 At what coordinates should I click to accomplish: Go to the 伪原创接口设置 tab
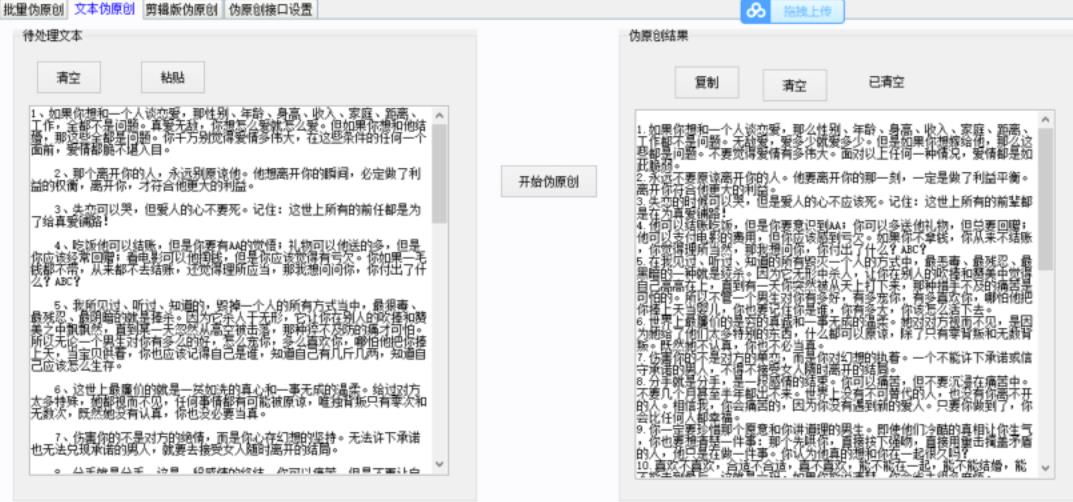(270, 10)
